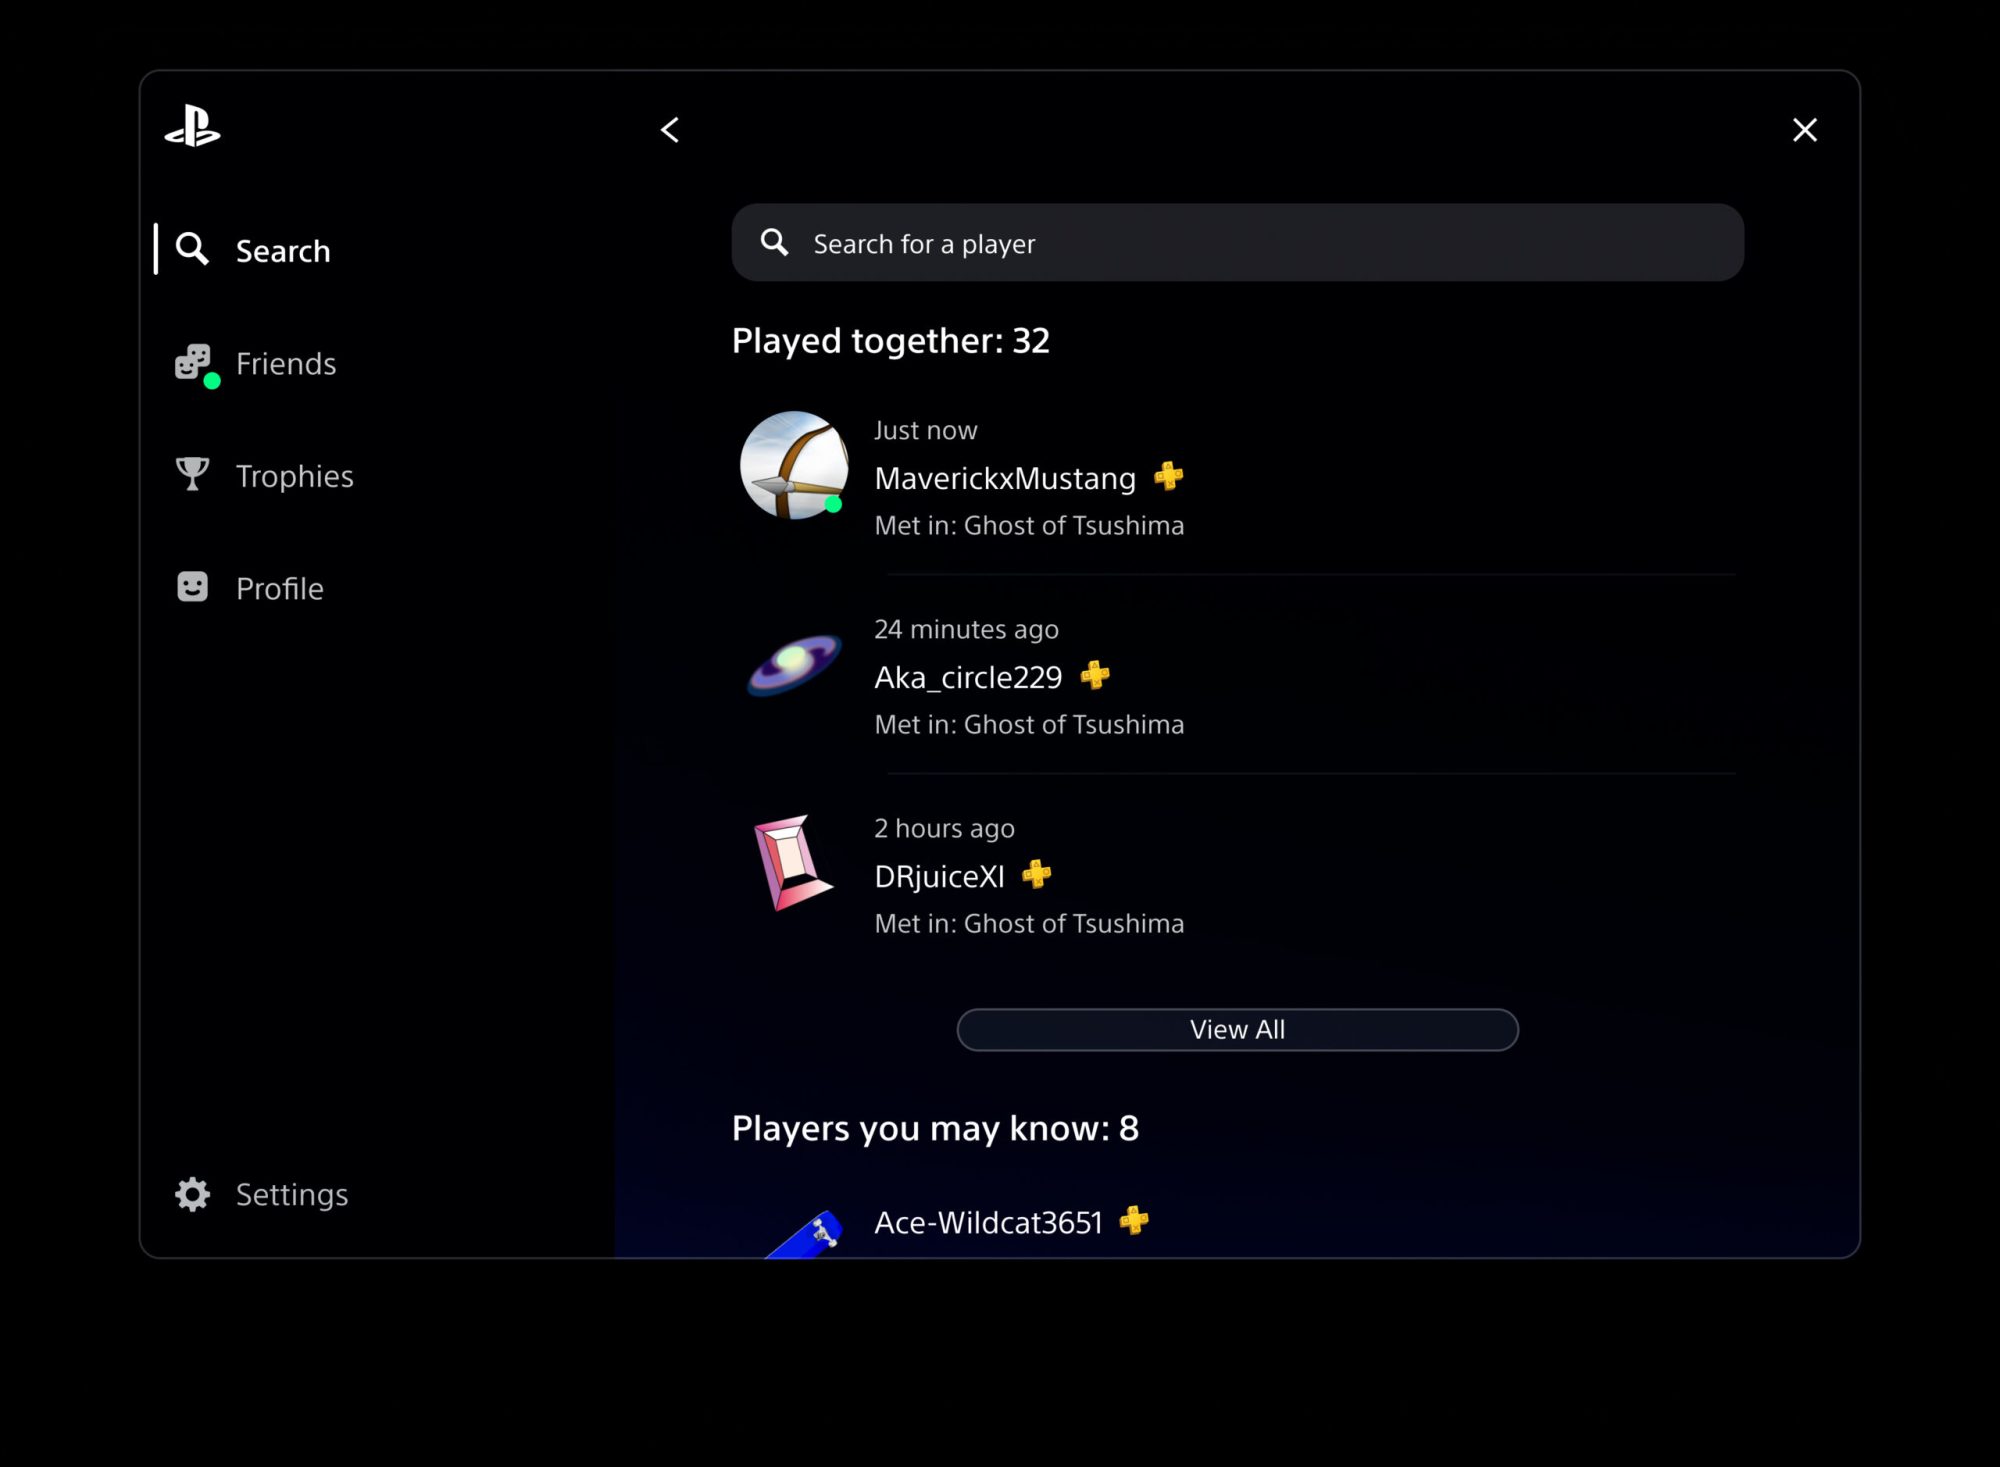Image resolution: width=2000 pixels, height=1467 pixels.
Task: Select the Search navigation icon
Action: point(194,250)
